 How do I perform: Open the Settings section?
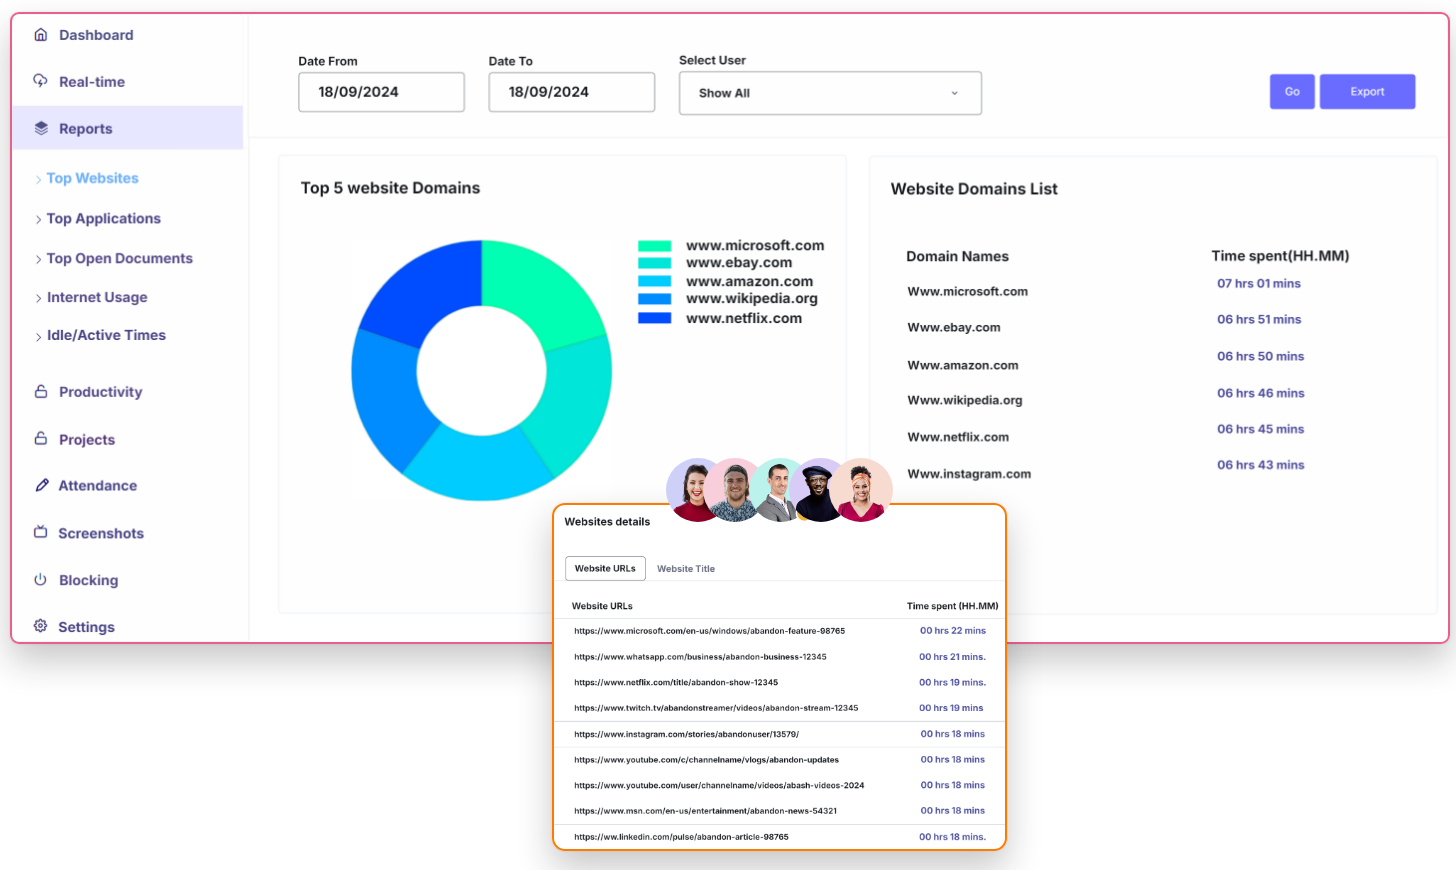(x=86, y=627)
